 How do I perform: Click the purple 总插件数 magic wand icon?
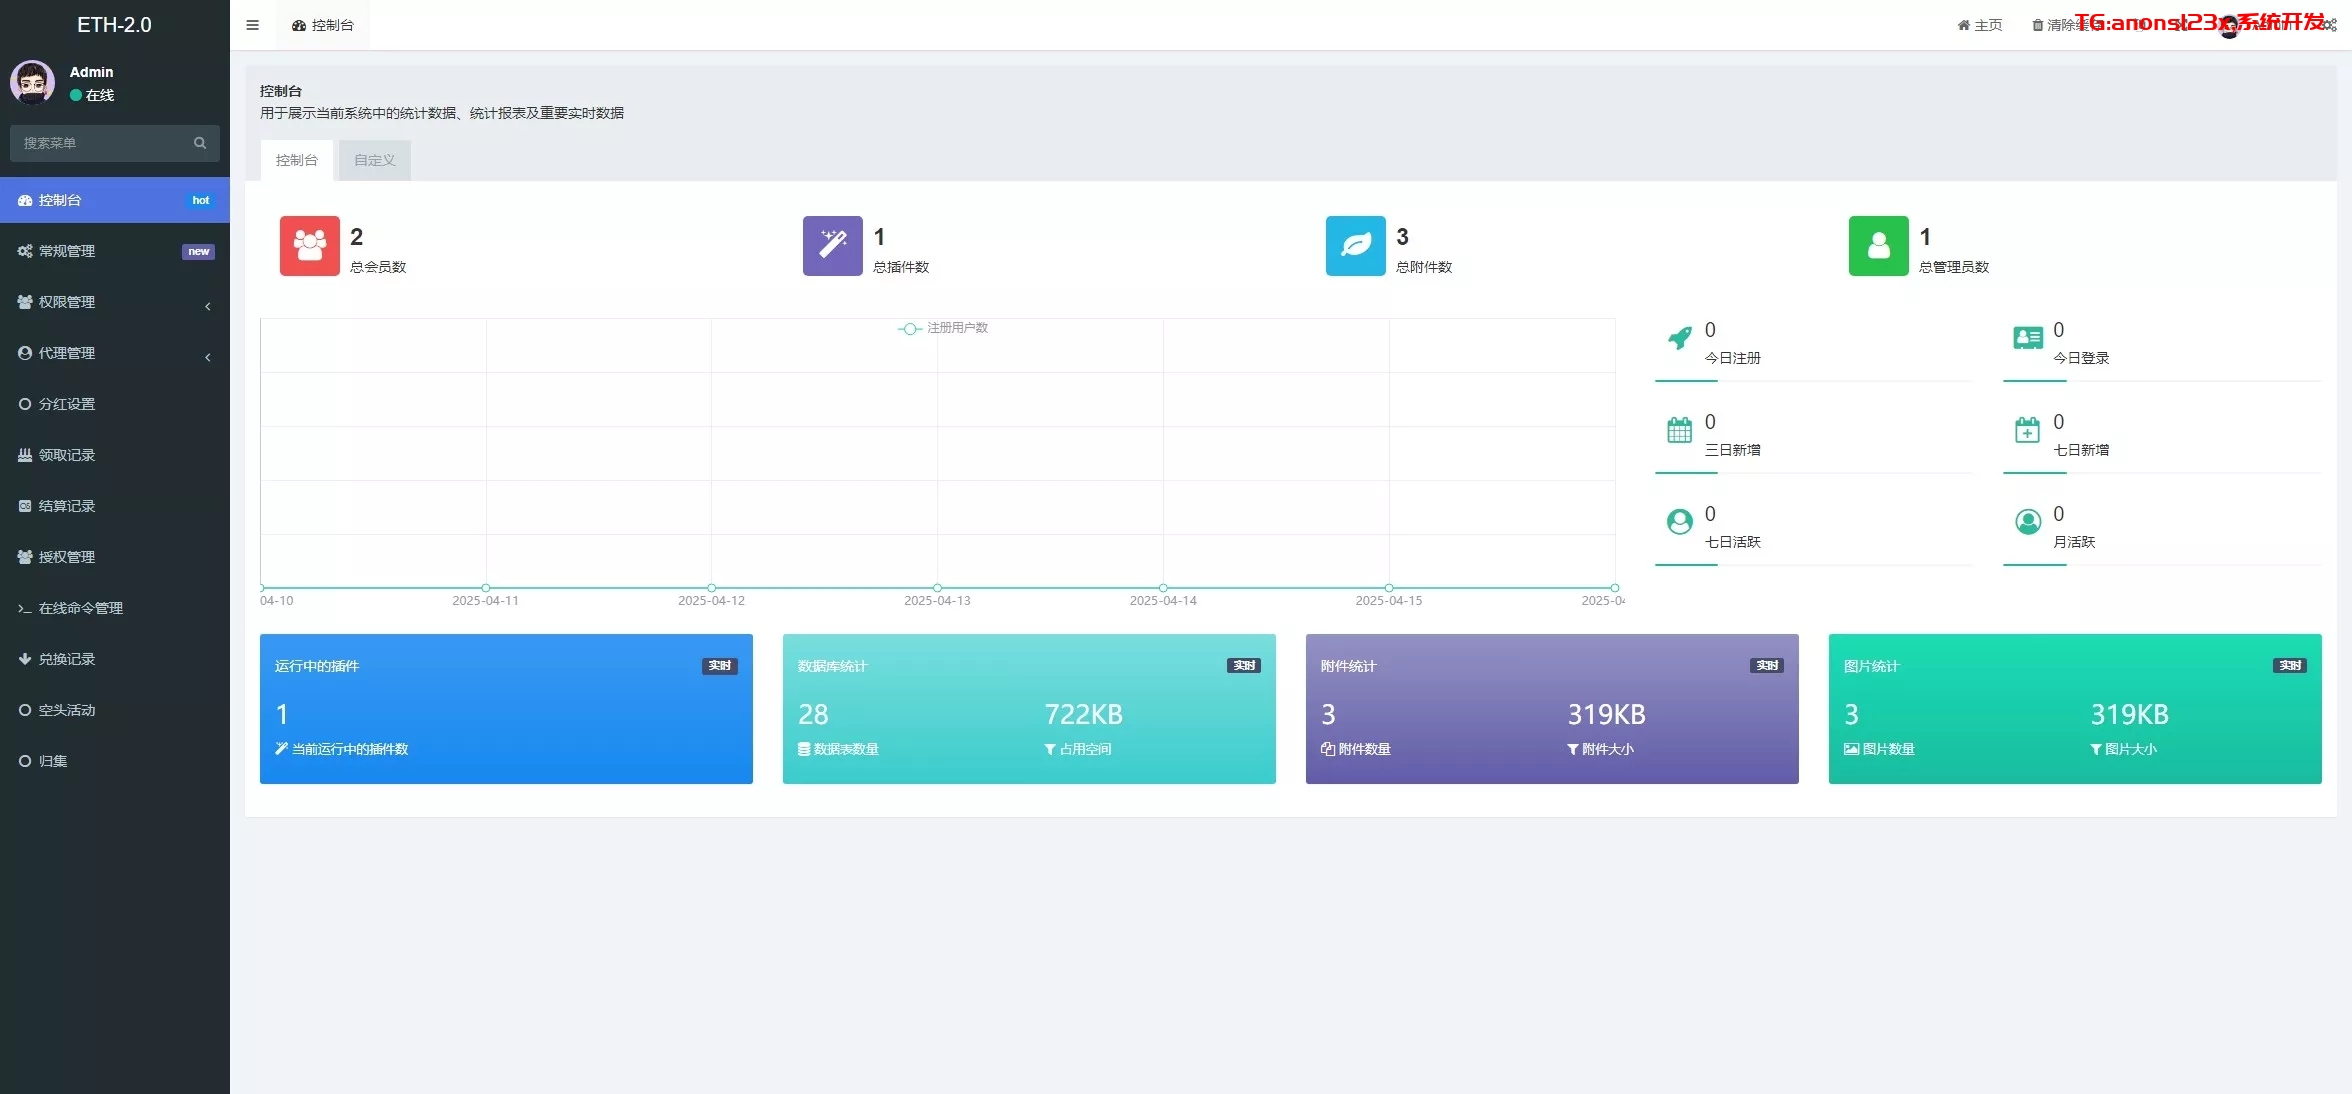point(832,246)
